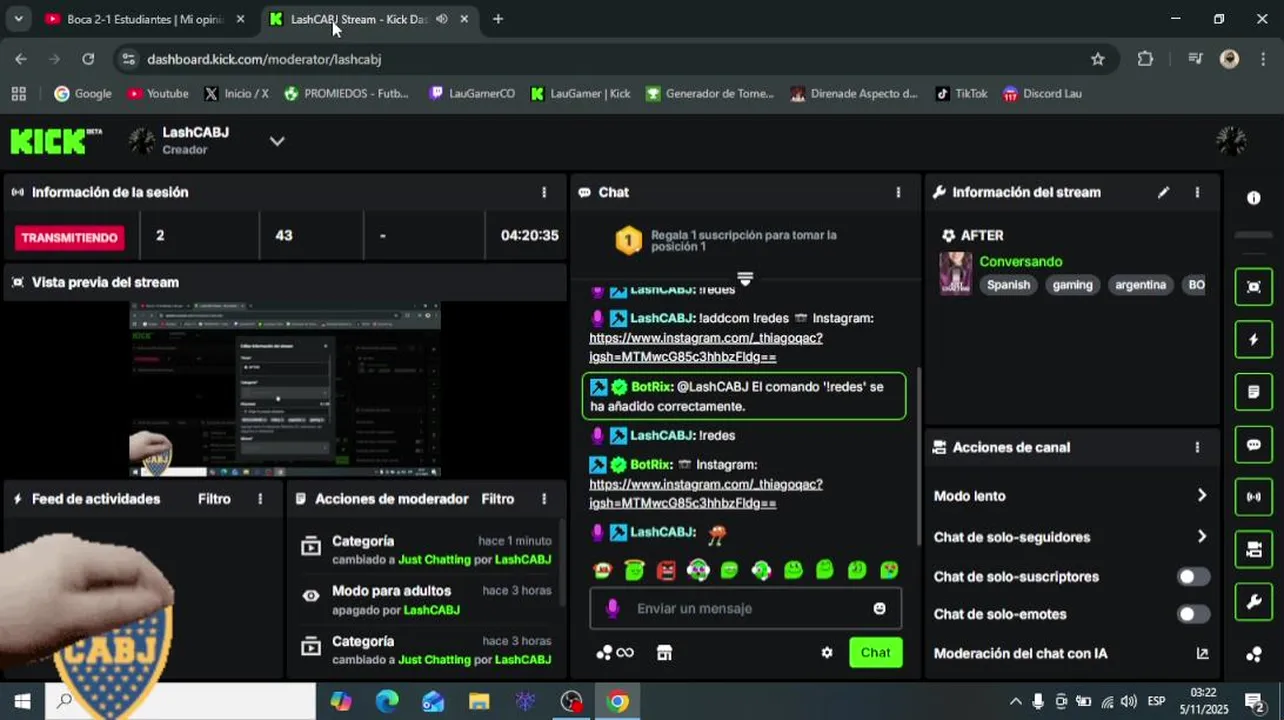The image size is (1284, 720).
Task: Open profile avatar at top right of dashboard
Action: click(x=1231, y=141)
